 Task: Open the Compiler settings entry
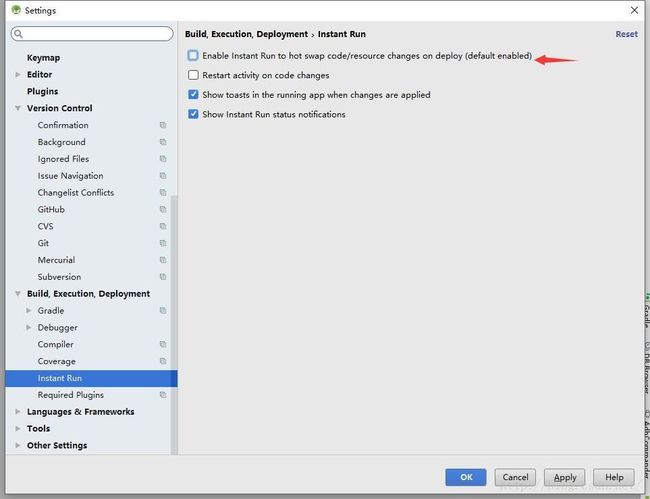pos(56,344)
